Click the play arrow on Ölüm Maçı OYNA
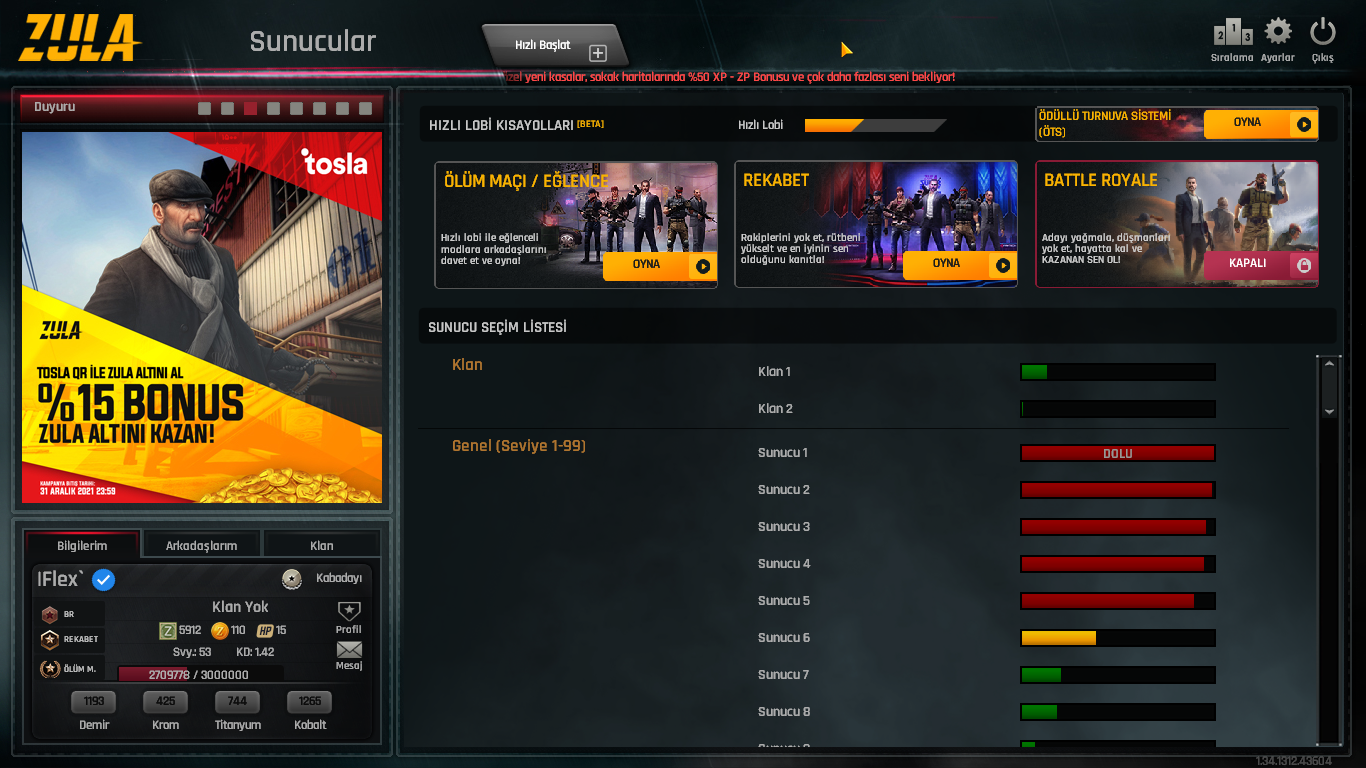 pyautogui.click(x=703, y=266)
